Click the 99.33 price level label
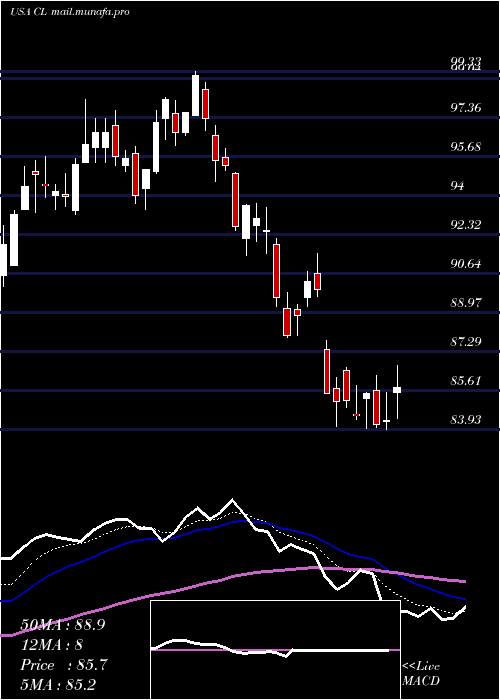 466,62
